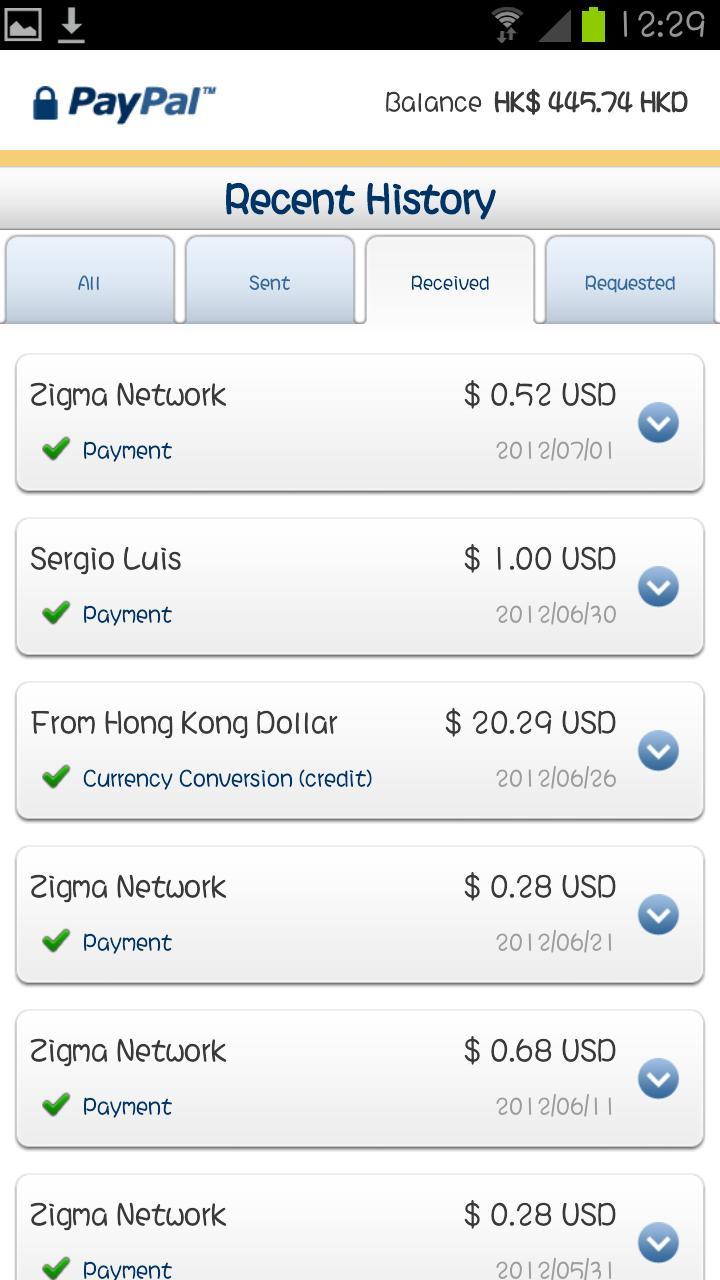Expand Zigma Network payment dated 2012/05/31
The image size is (720, 1280).
(658, 1243)
